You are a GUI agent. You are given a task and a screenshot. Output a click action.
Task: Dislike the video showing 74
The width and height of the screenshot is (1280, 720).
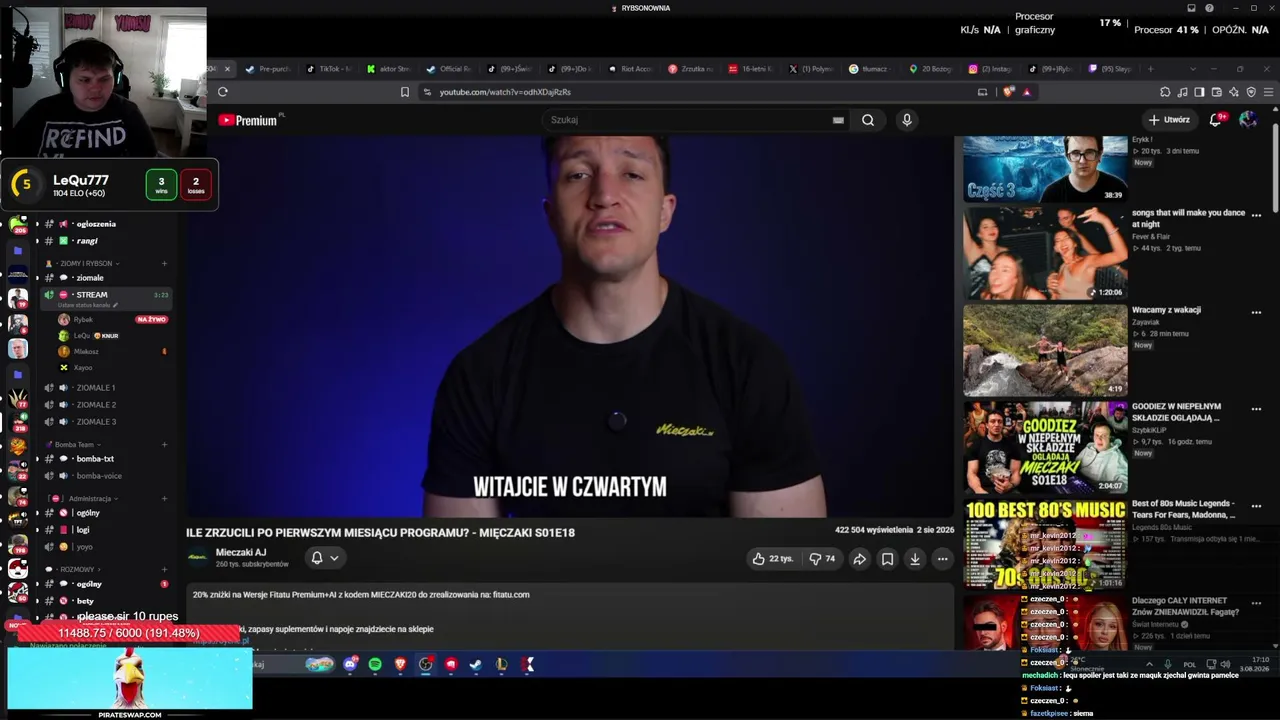(x=822, y=559)
